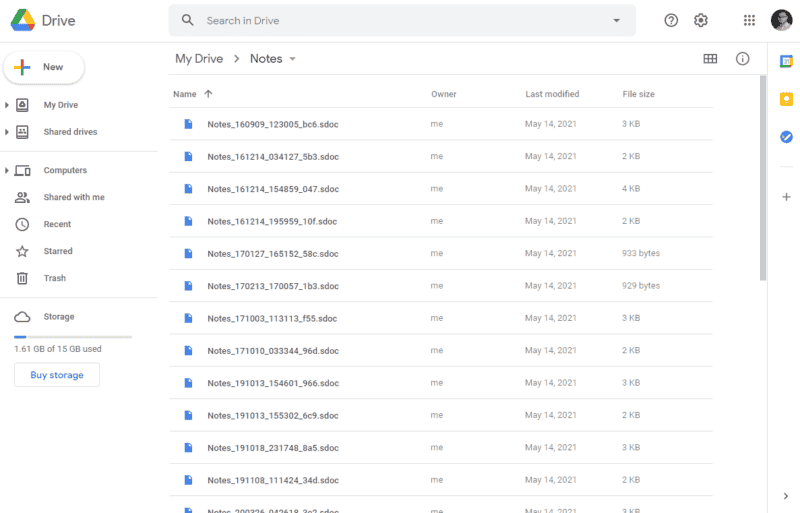This screenshot has width=800, height=513.
Task: Click file icon of Notes_191108_111424_34d.sdoc
Action: coord(188,480)
